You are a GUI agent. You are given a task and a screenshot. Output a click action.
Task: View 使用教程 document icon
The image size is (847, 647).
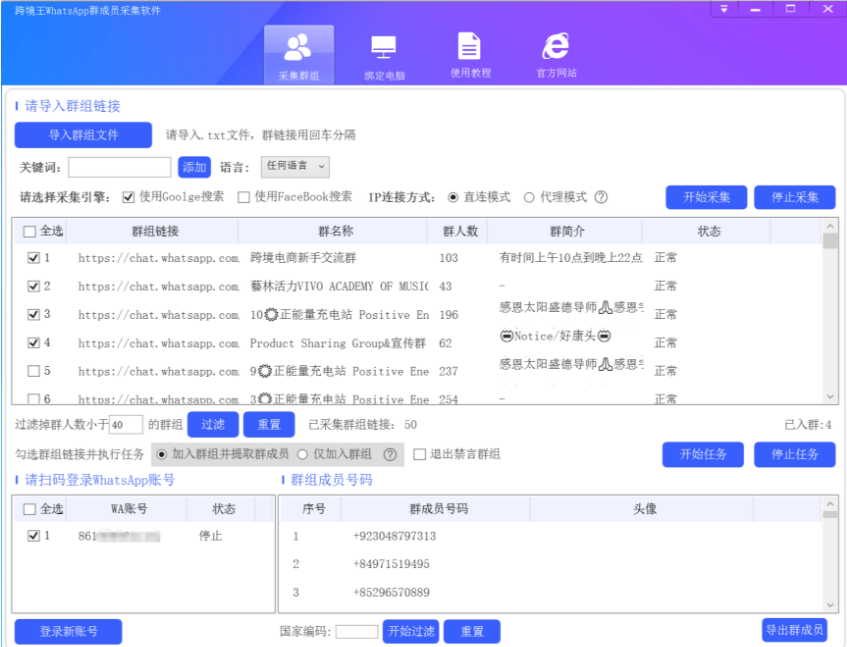pyautogui.click(x=468, y=45)
